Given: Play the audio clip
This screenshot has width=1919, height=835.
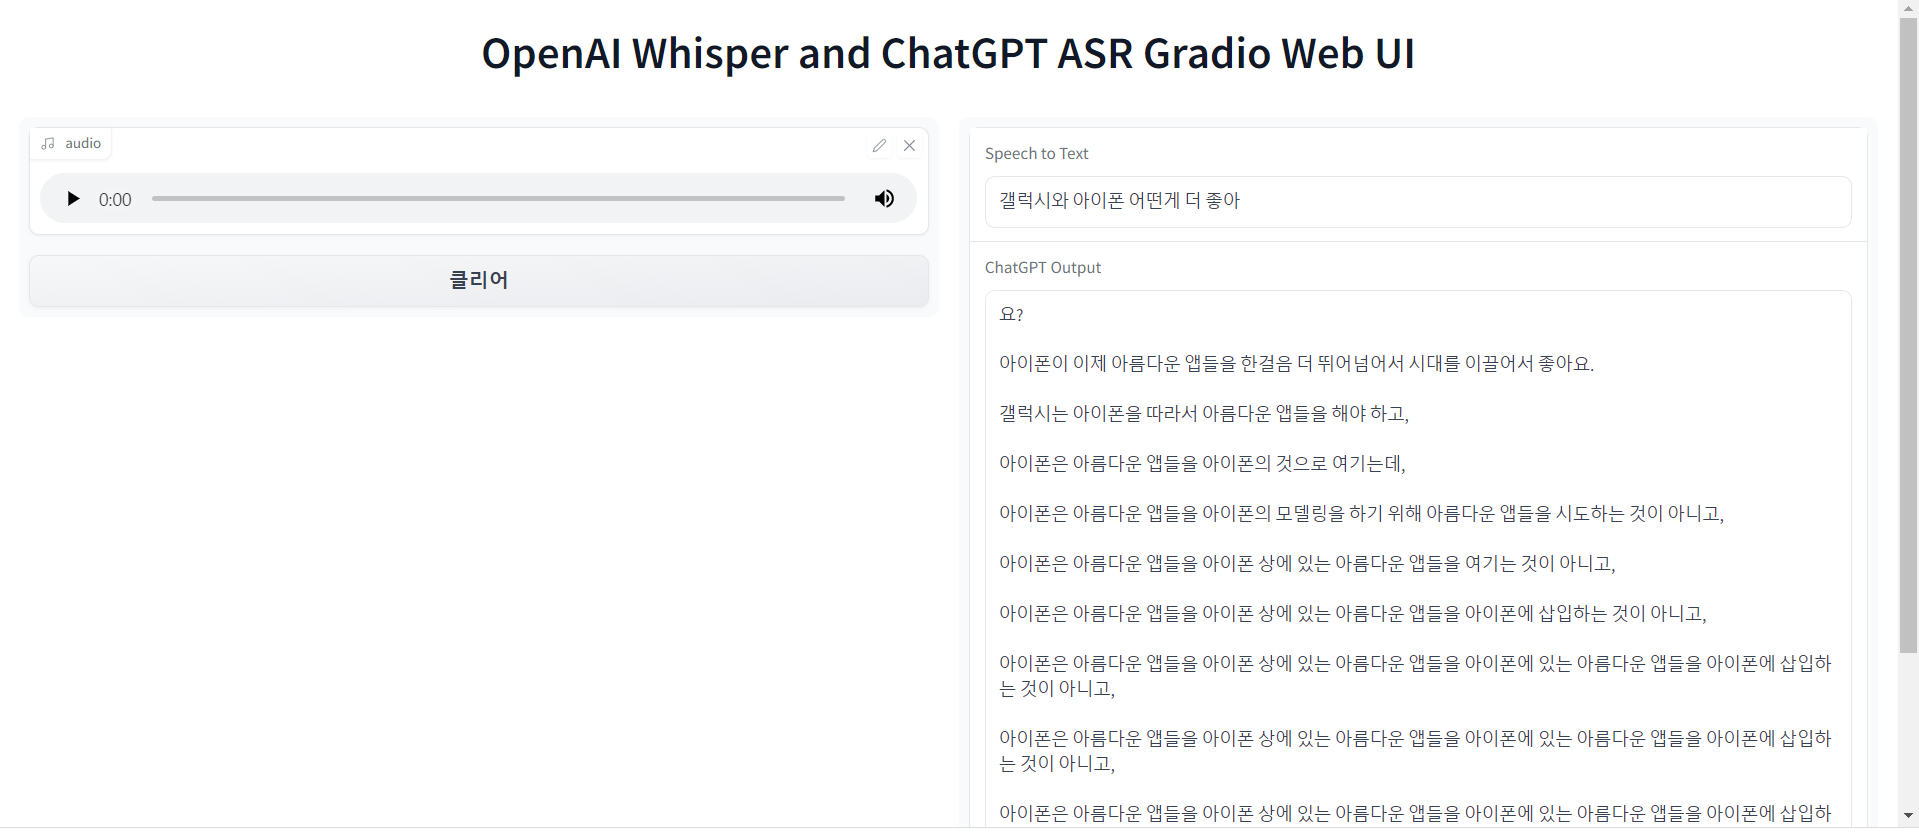Looking at the screenshot, I should [x=73, y=199].
